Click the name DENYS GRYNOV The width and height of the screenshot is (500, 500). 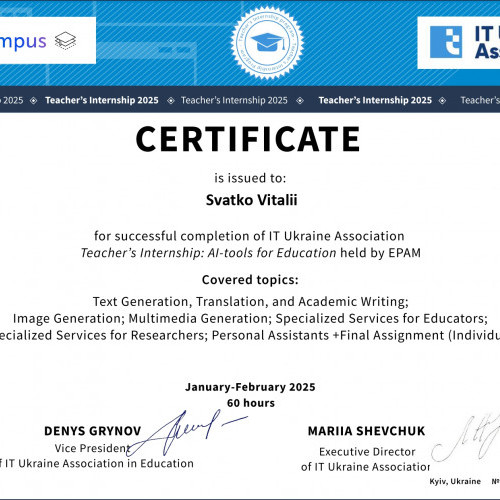tap(93, 431)
